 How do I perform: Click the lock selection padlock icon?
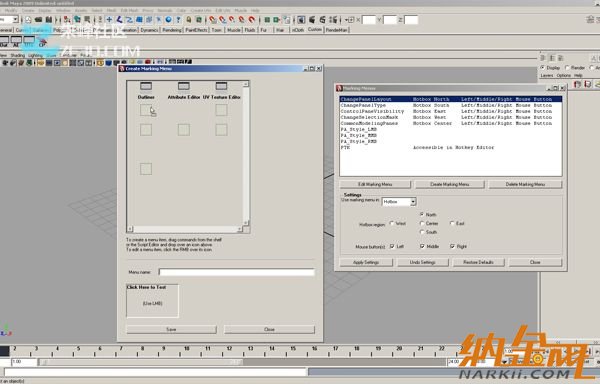189,20
